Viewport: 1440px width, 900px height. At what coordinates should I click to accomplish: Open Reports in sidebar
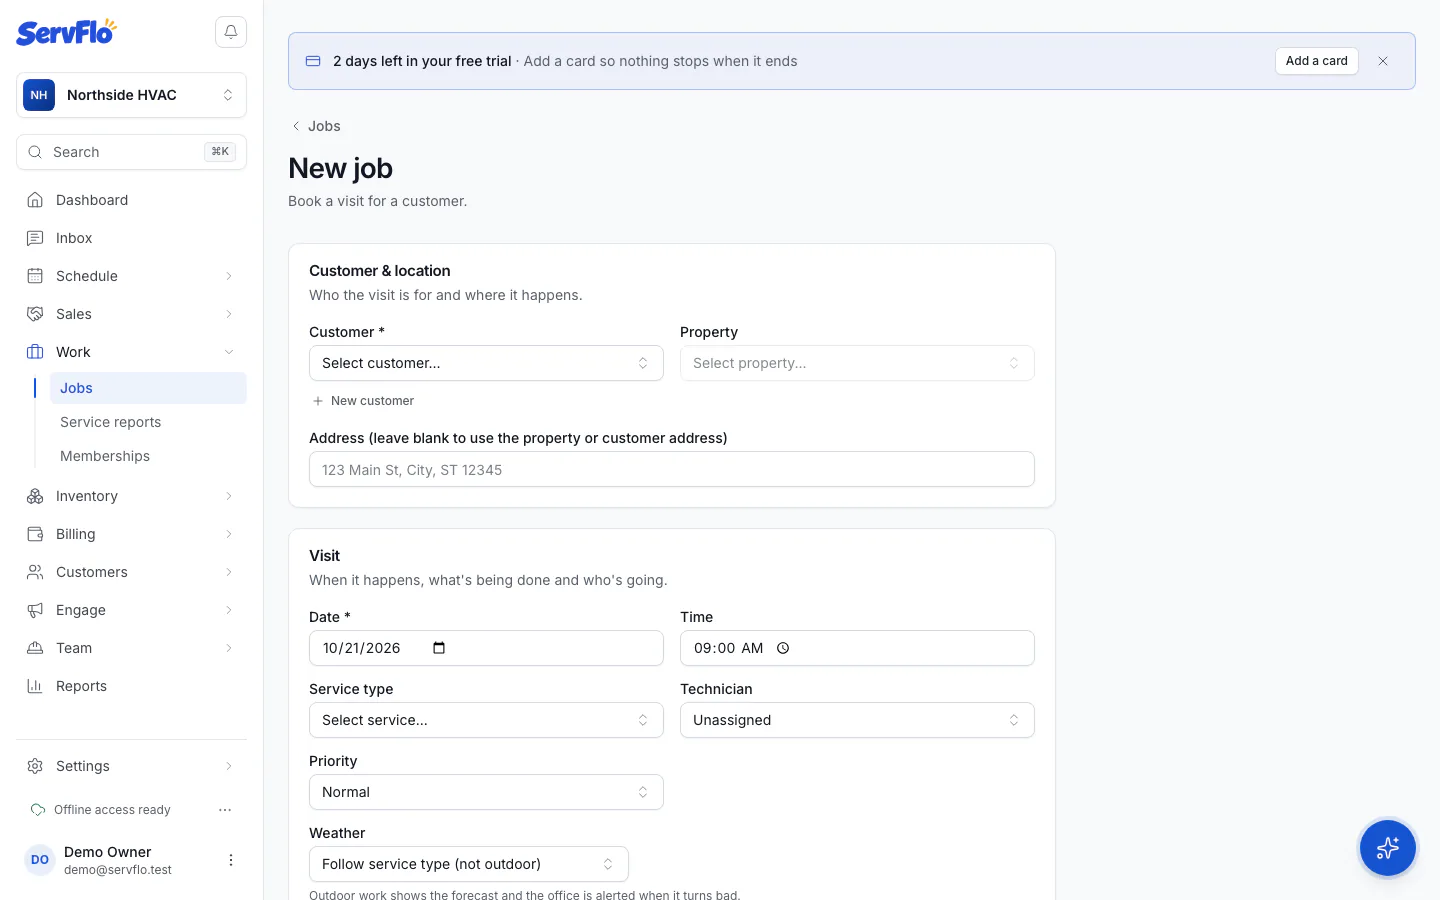tap(131, 686)
